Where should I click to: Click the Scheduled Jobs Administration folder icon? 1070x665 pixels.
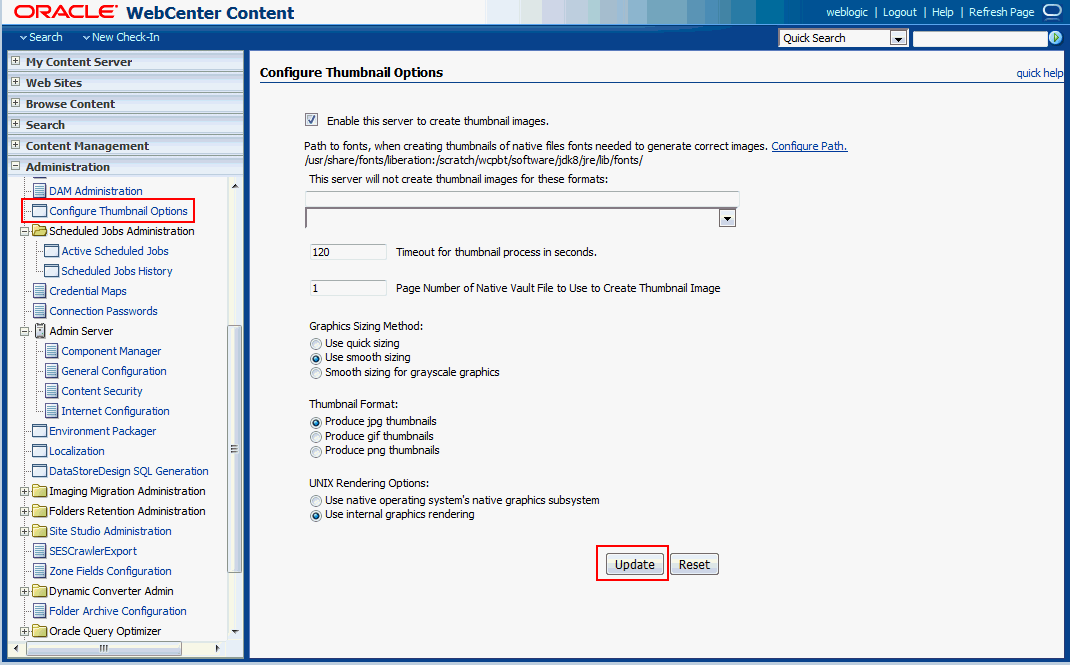coord(40,231)
